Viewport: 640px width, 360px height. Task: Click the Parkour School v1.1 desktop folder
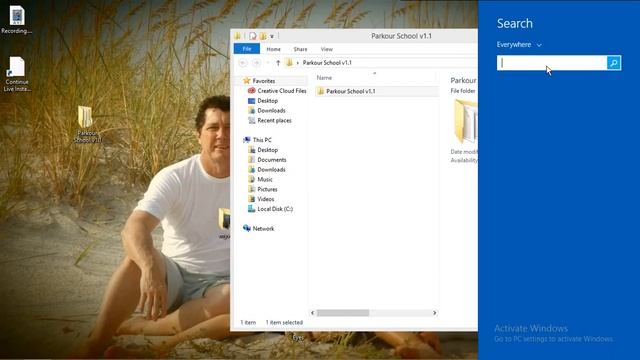(87, 124)
